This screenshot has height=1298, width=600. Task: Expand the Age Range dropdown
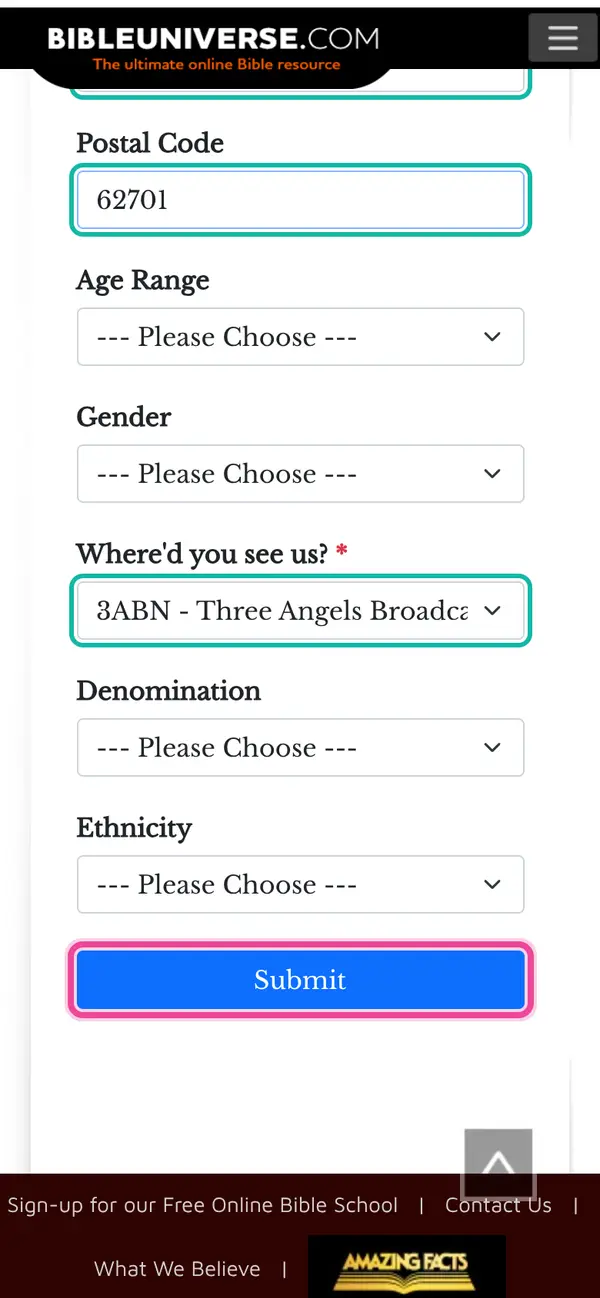pyautogui.click(x=300, y=337)
